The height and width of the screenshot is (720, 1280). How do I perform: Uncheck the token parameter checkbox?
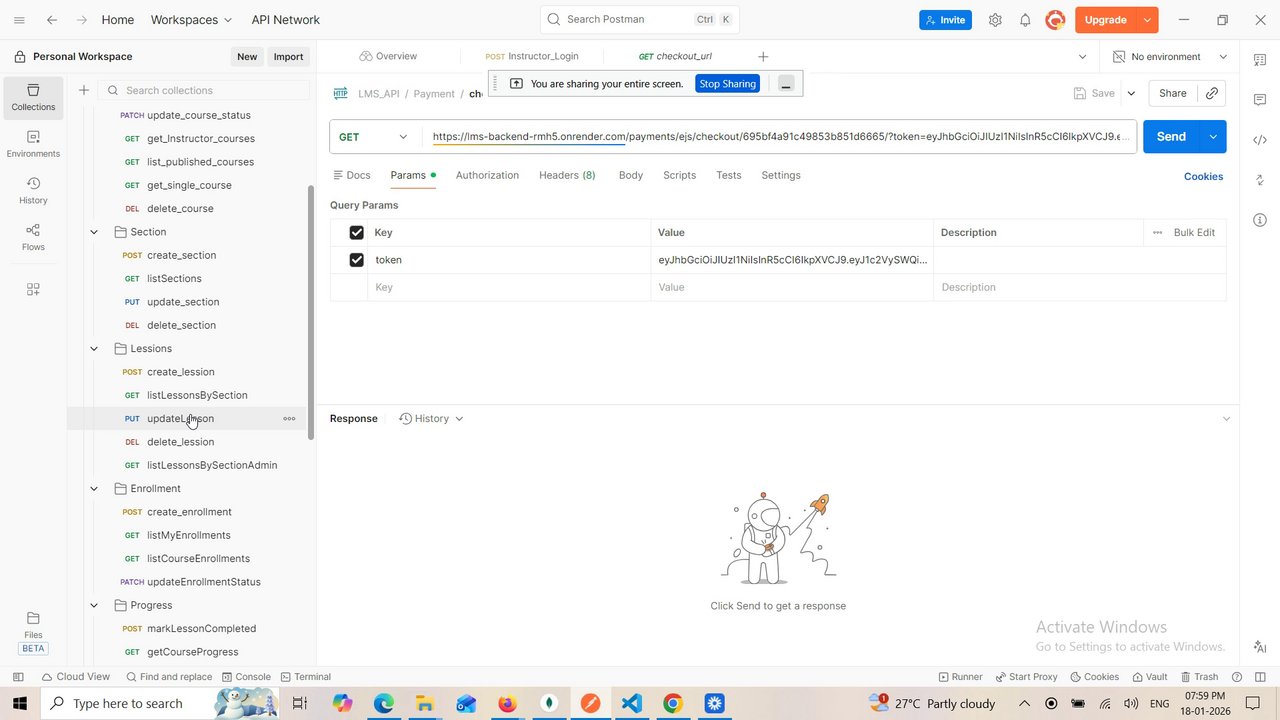(356, 260)
